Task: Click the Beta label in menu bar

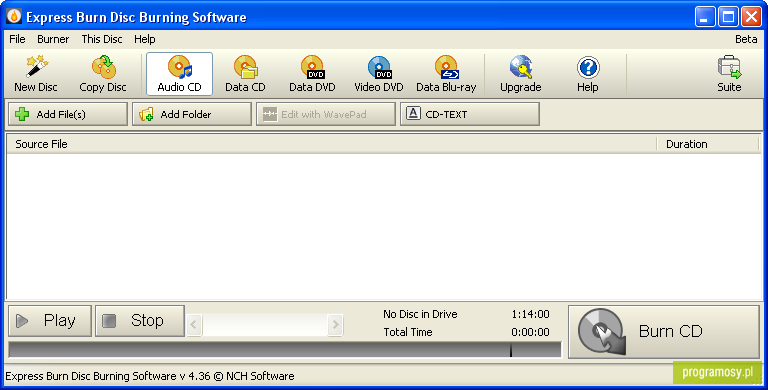Action: pyautogui.click(x=746, y=39)
